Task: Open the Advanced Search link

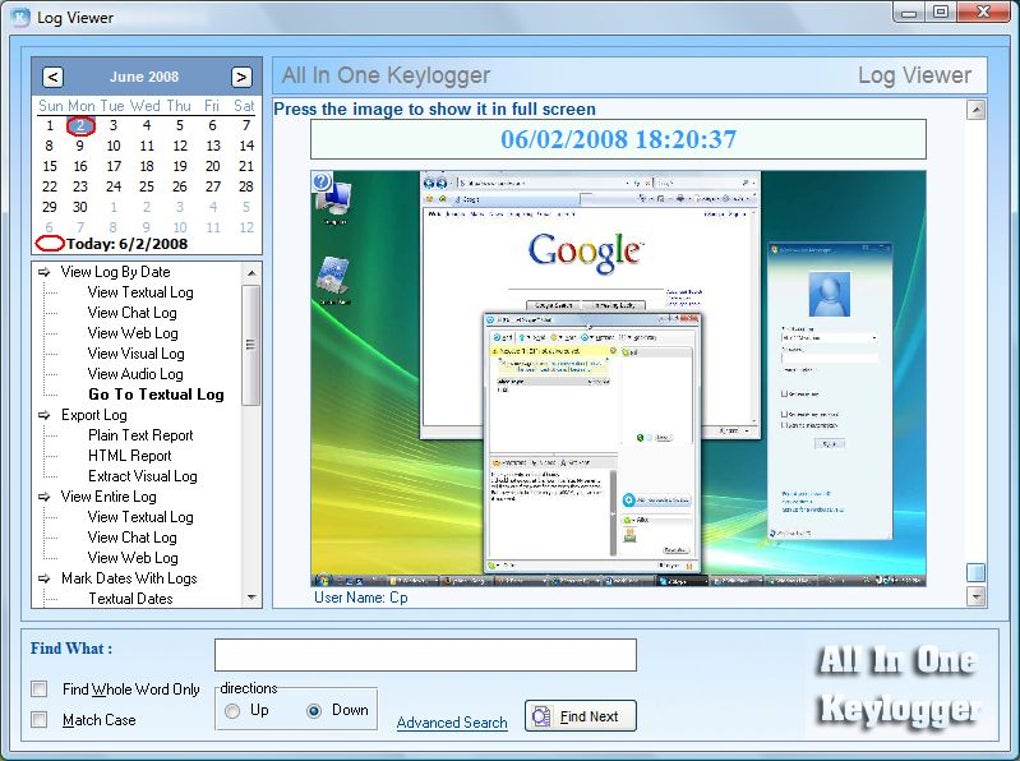Action: click(x=452, y=723)
